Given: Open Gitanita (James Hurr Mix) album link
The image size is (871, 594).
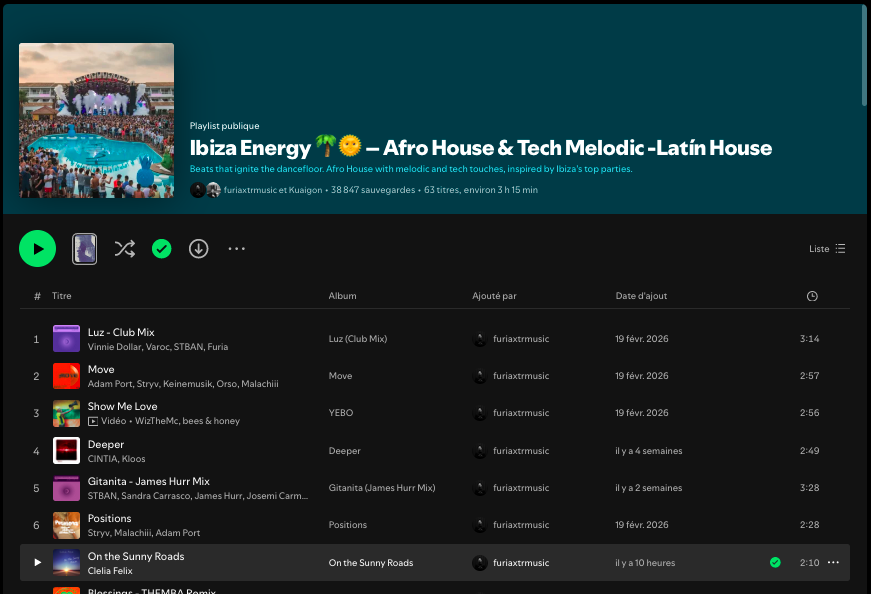Looking at the screenshot, I should click(x=382, y=488).
